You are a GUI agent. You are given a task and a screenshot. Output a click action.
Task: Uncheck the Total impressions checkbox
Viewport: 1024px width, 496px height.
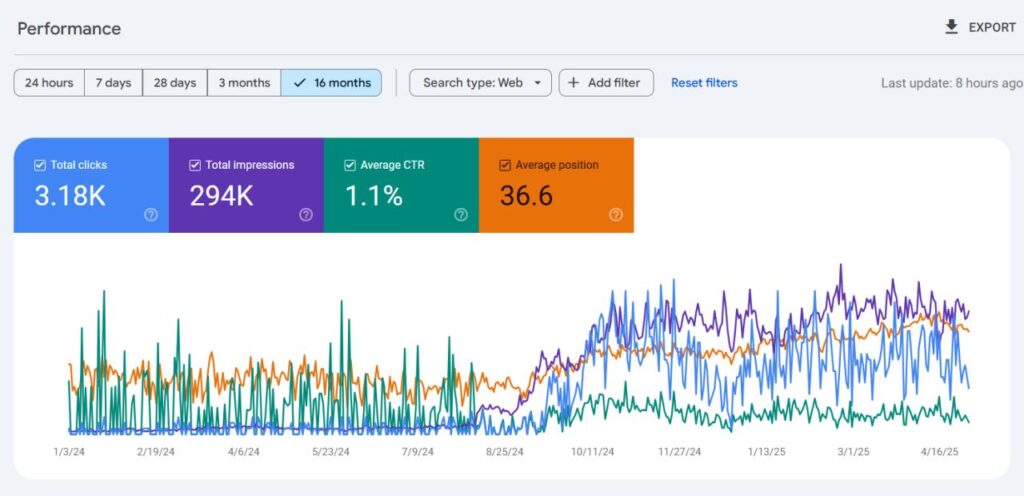coord(195,165)
